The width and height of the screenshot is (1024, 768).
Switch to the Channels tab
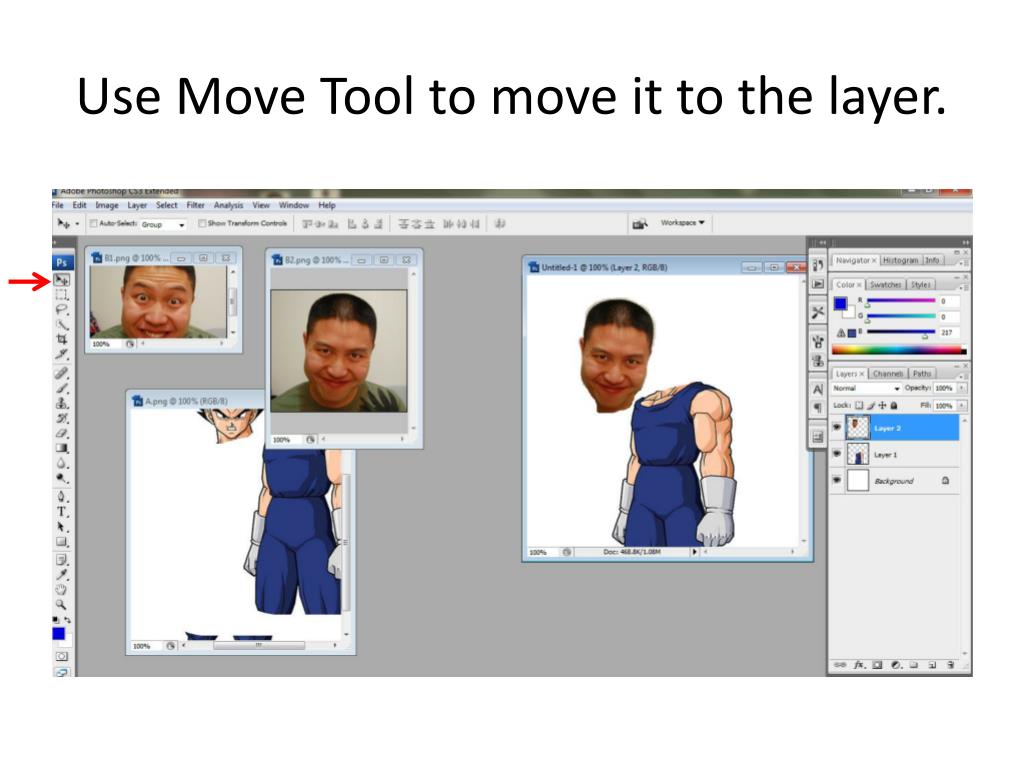pos(888,374)
